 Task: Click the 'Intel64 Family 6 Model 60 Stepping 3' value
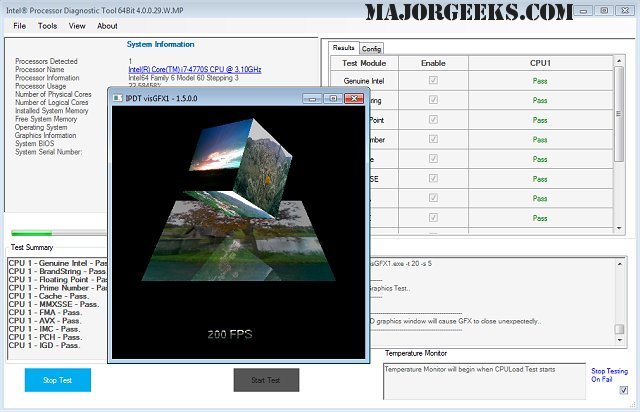[x=183, y=78]
